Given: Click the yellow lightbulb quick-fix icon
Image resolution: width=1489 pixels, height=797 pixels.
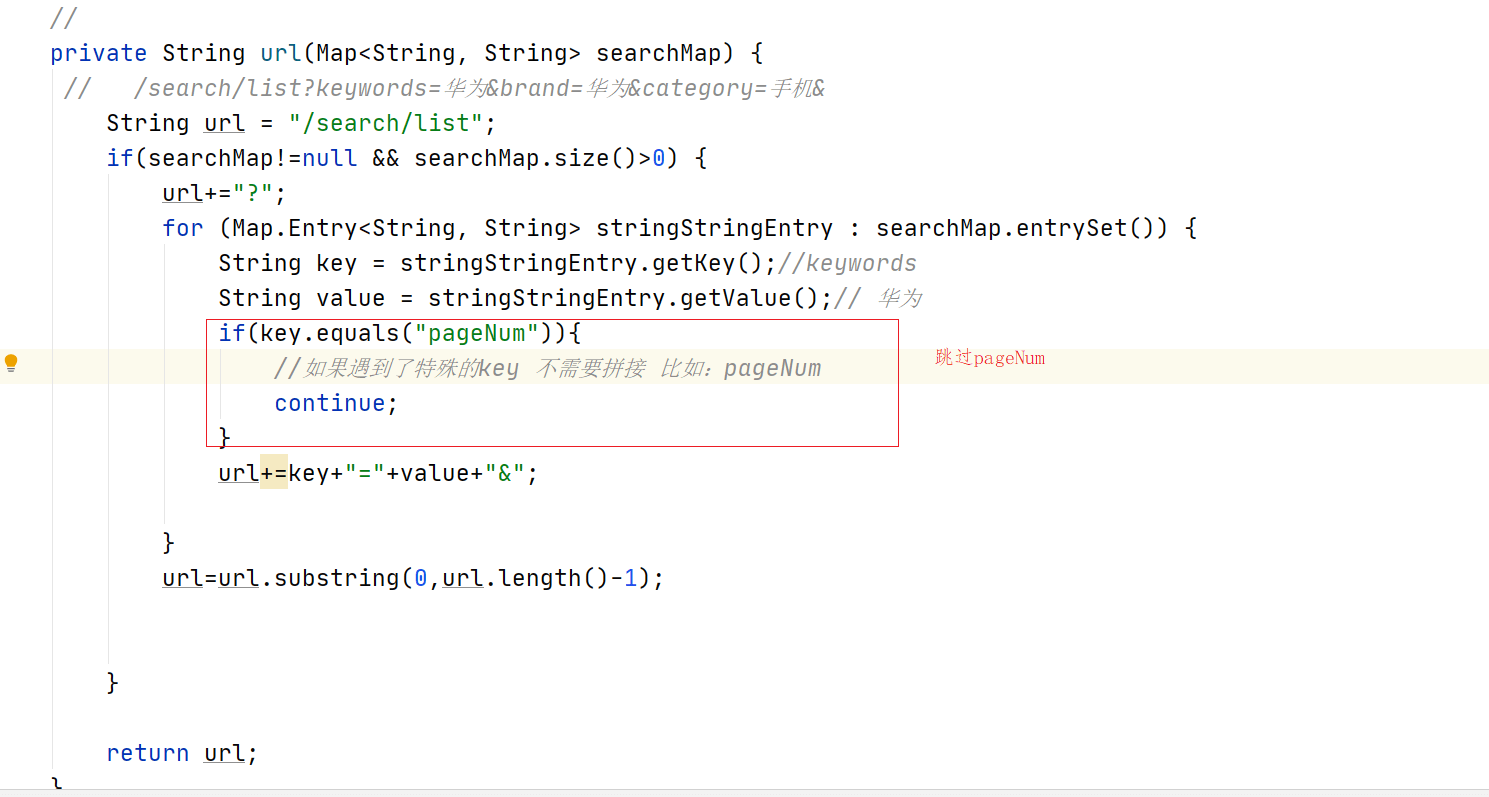Looking at the screenshot, I should [11, 363].
